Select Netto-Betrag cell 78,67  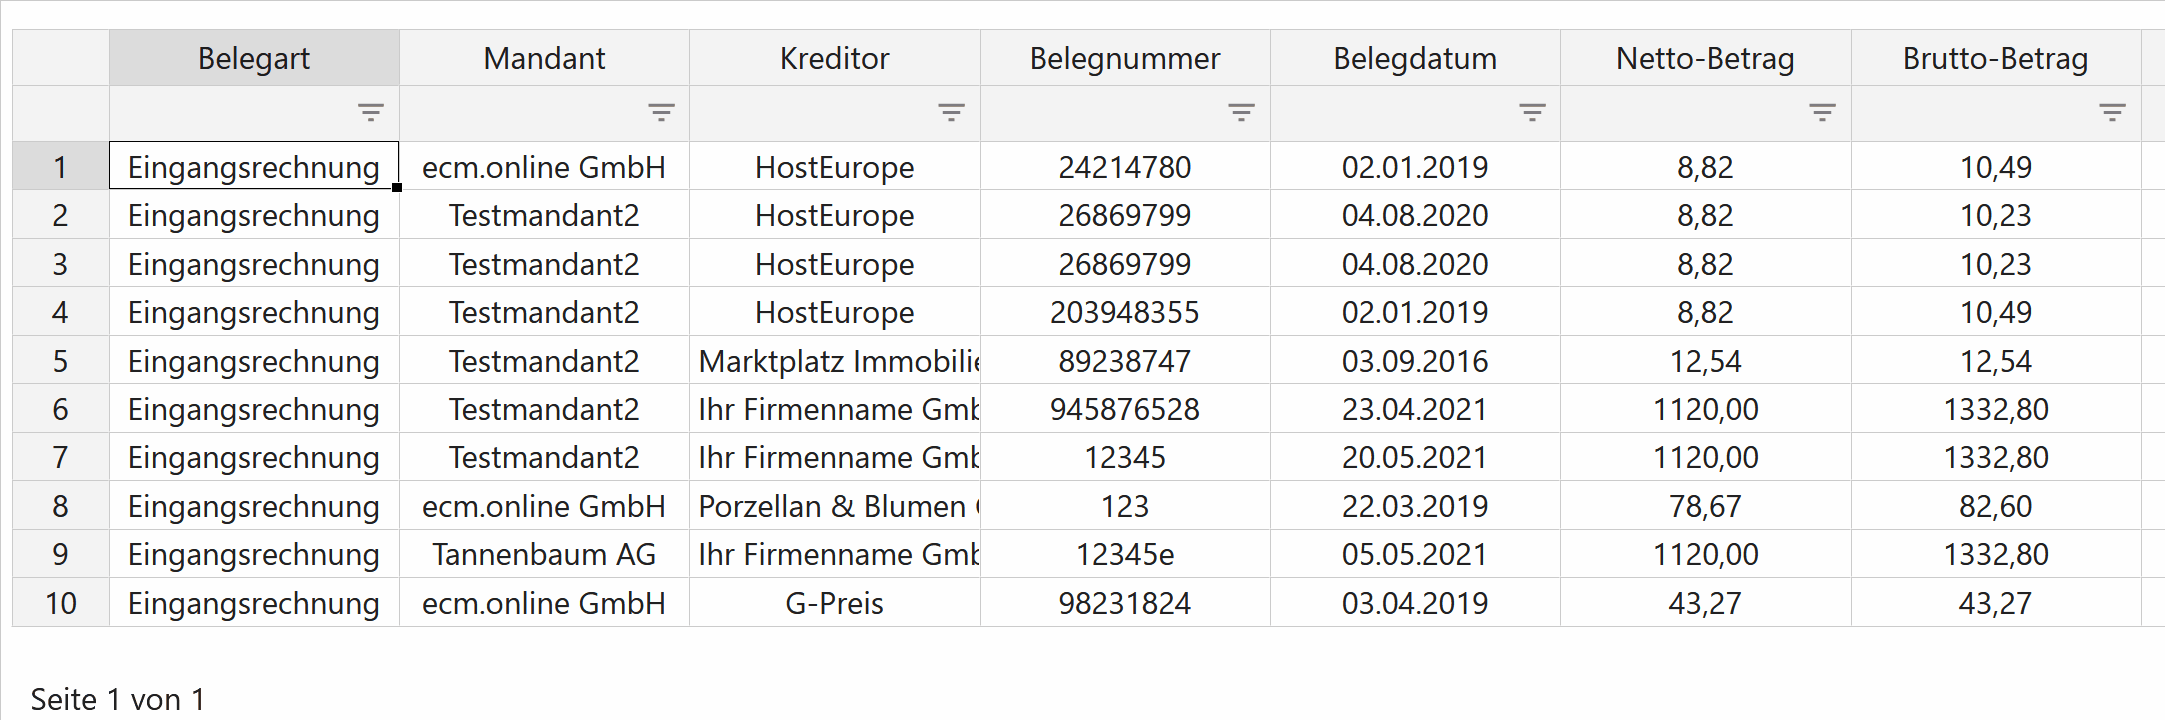pos(1706,506)
